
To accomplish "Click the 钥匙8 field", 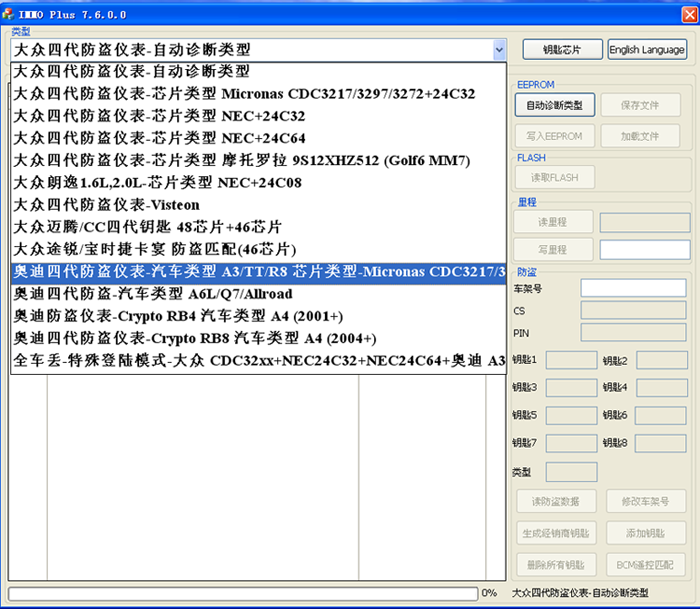I will click(661, 443).
